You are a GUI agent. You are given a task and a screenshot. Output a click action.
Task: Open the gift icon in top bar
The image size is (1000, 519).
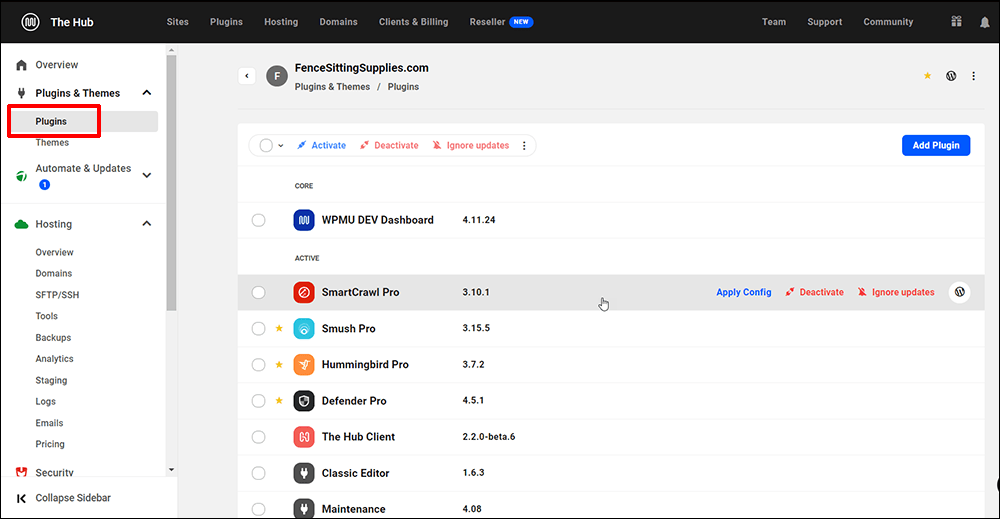point(956,22)
